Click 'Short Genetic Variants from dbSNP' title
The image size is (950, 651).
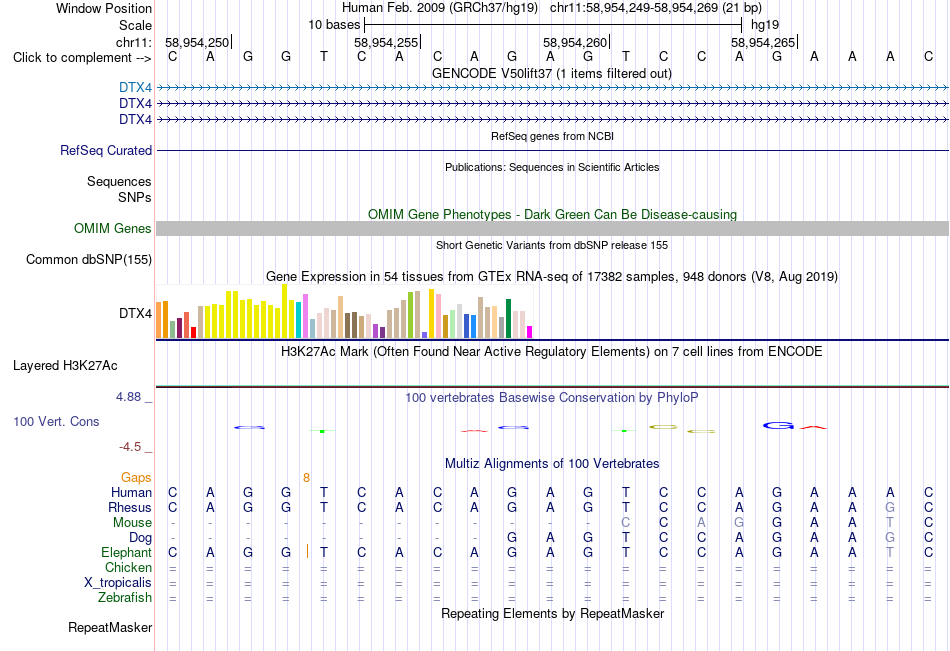(x=552, y=245)
